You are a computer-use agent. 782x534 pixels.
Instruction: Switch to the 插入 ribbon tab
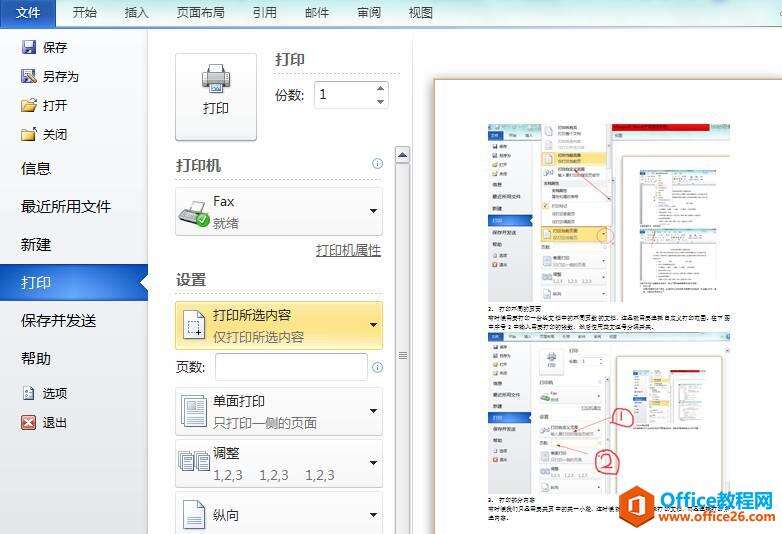[136, 12]
